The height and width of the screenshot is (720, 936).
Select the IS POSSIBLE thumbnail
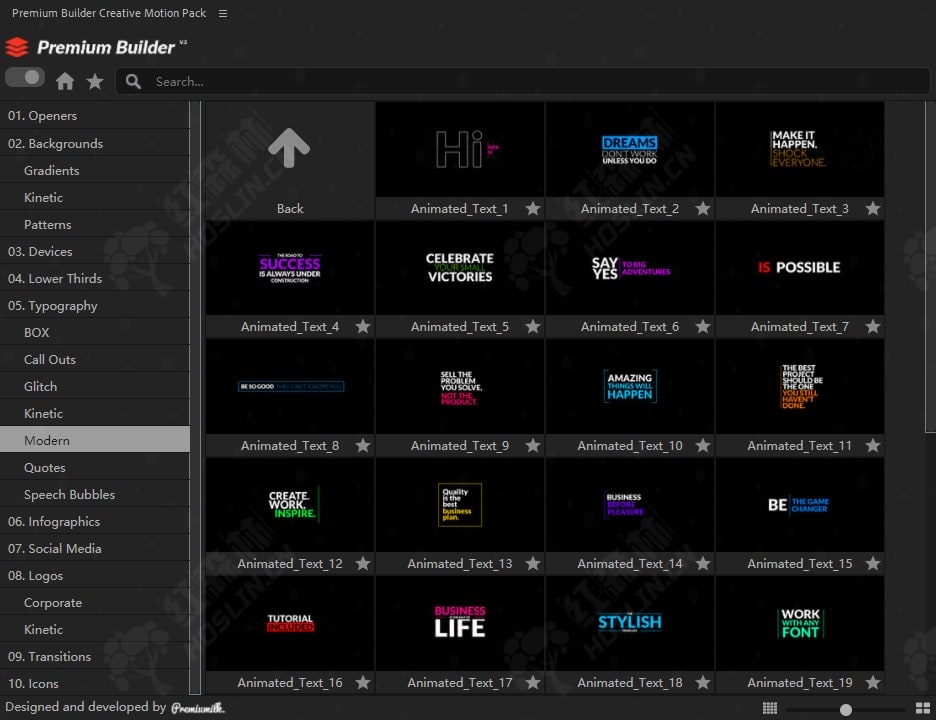coord(800,267)
